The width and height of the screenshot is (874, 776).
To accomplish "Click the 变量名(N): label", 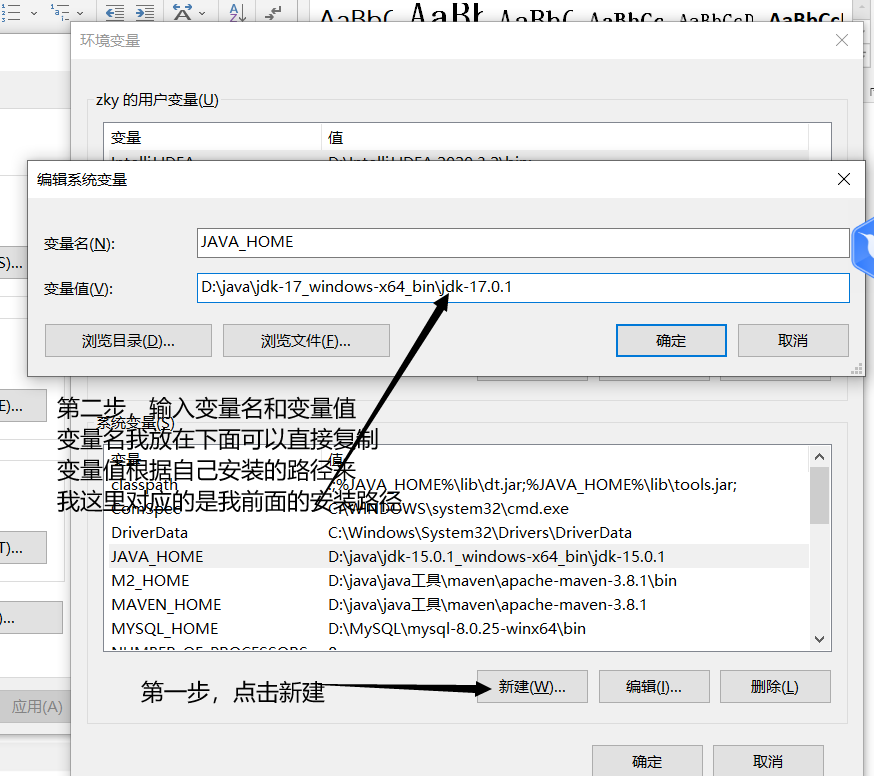I will [x=79, y=244].
